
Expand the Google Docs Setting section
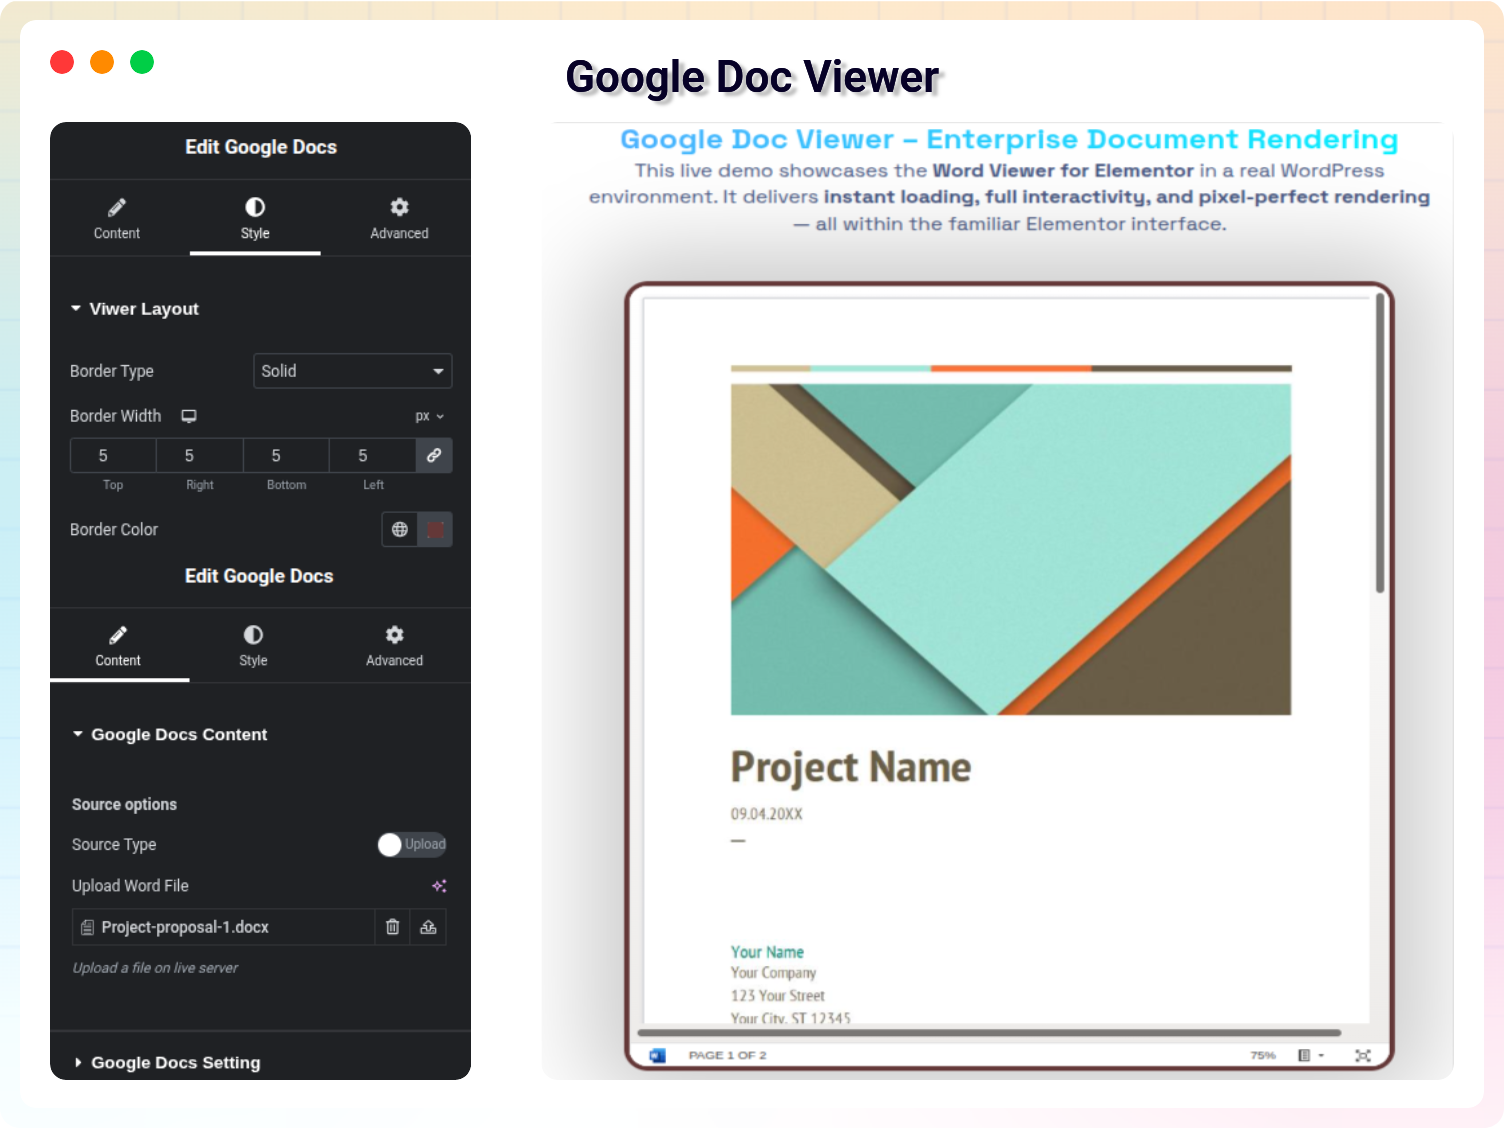[x=175, y=1063]
